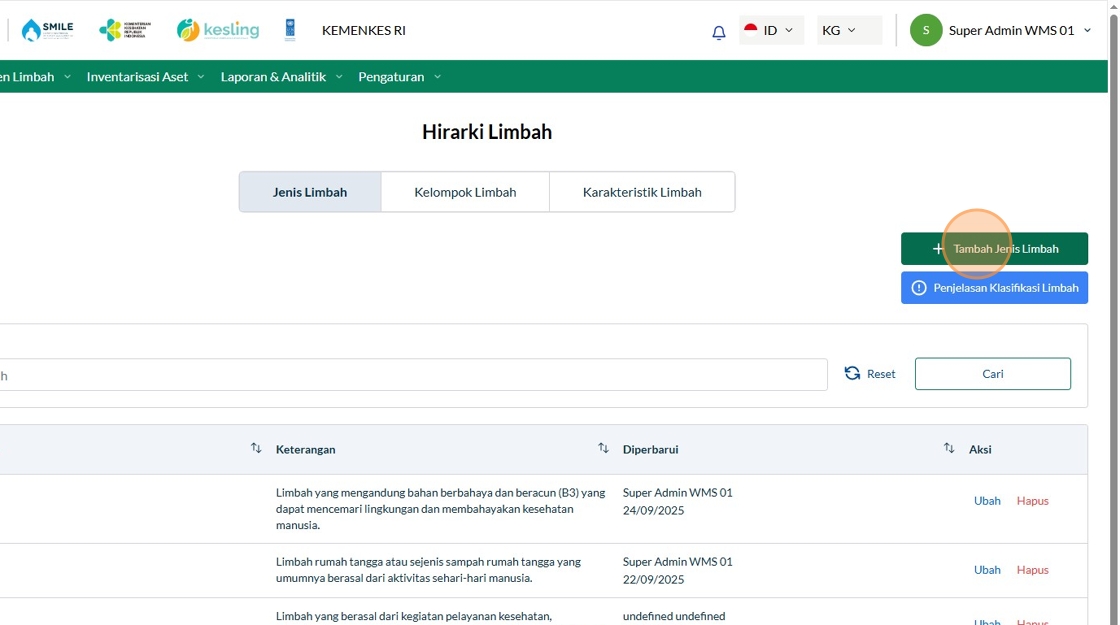Click the UNDP logo icon
Viewport: 1120px width, 625px height.
point(290,30)
